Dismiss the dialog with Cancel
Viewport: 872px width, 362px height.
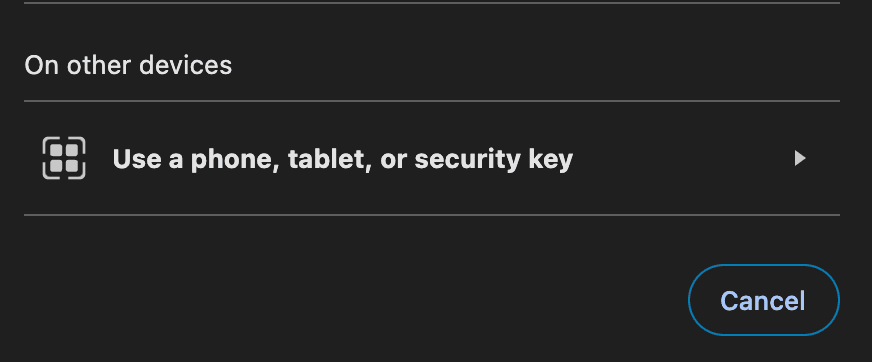point(764,300)
